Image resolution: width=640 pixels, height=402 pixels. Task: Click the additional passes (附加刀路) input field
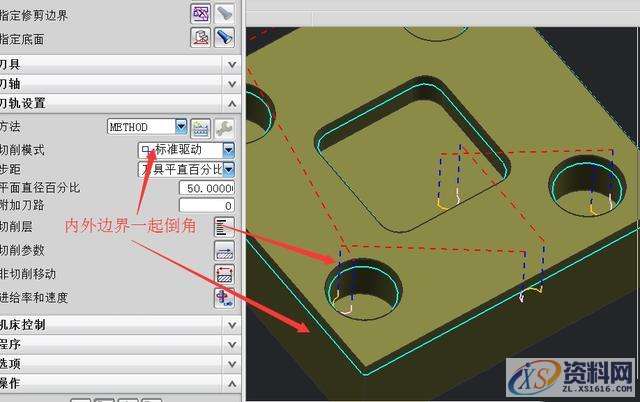tap(207, 206)
